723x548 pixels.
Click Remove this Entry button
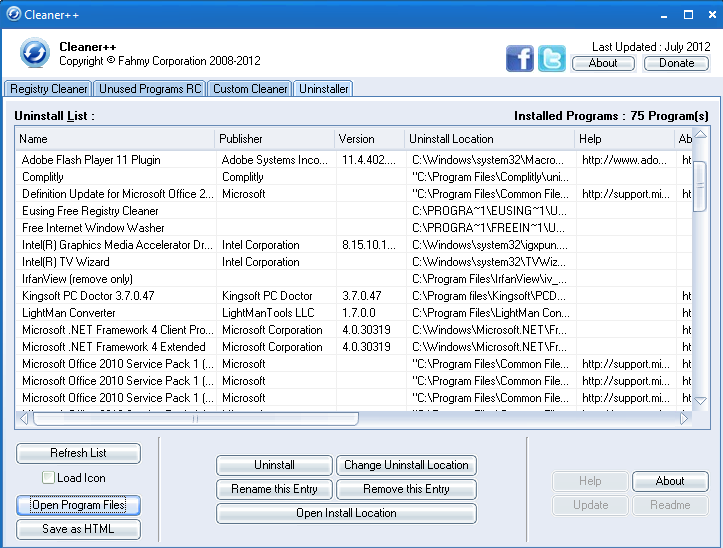[406, 489]
